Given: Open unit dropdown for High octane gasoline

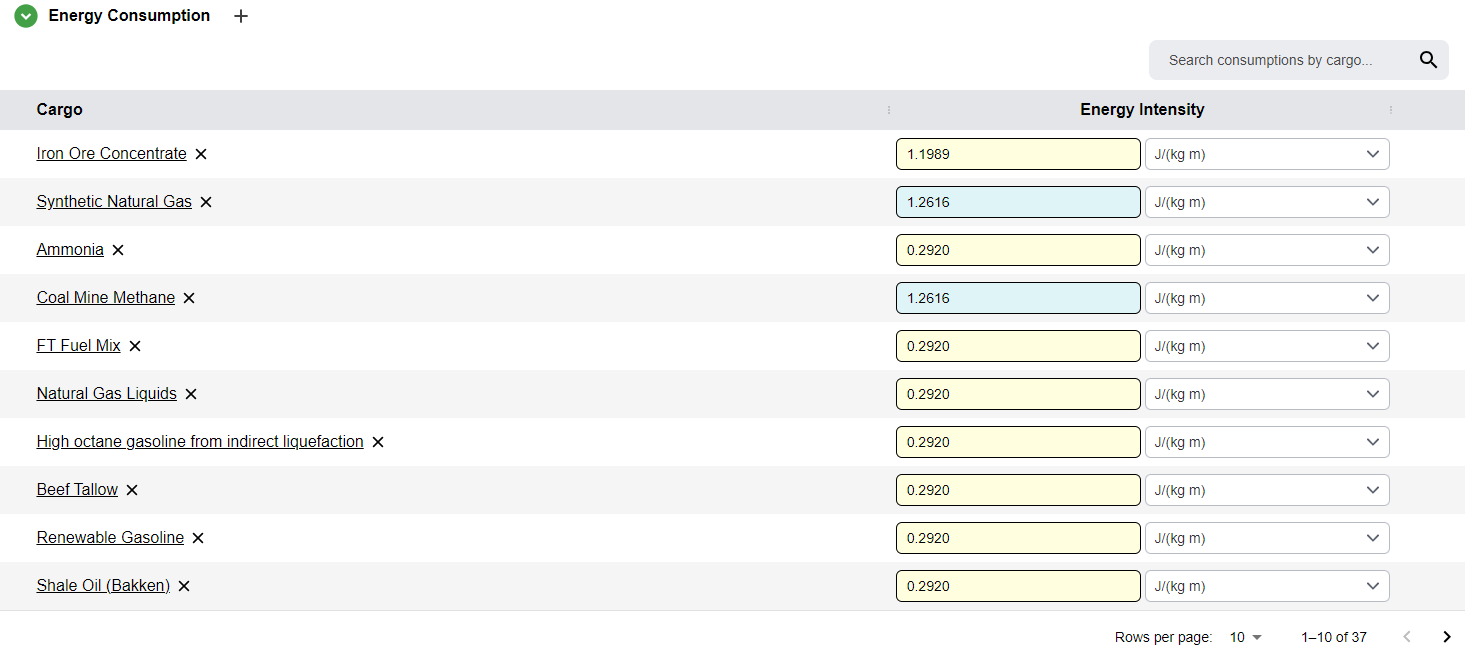Looking at the screenshot, I should (x=1267, y=442).
